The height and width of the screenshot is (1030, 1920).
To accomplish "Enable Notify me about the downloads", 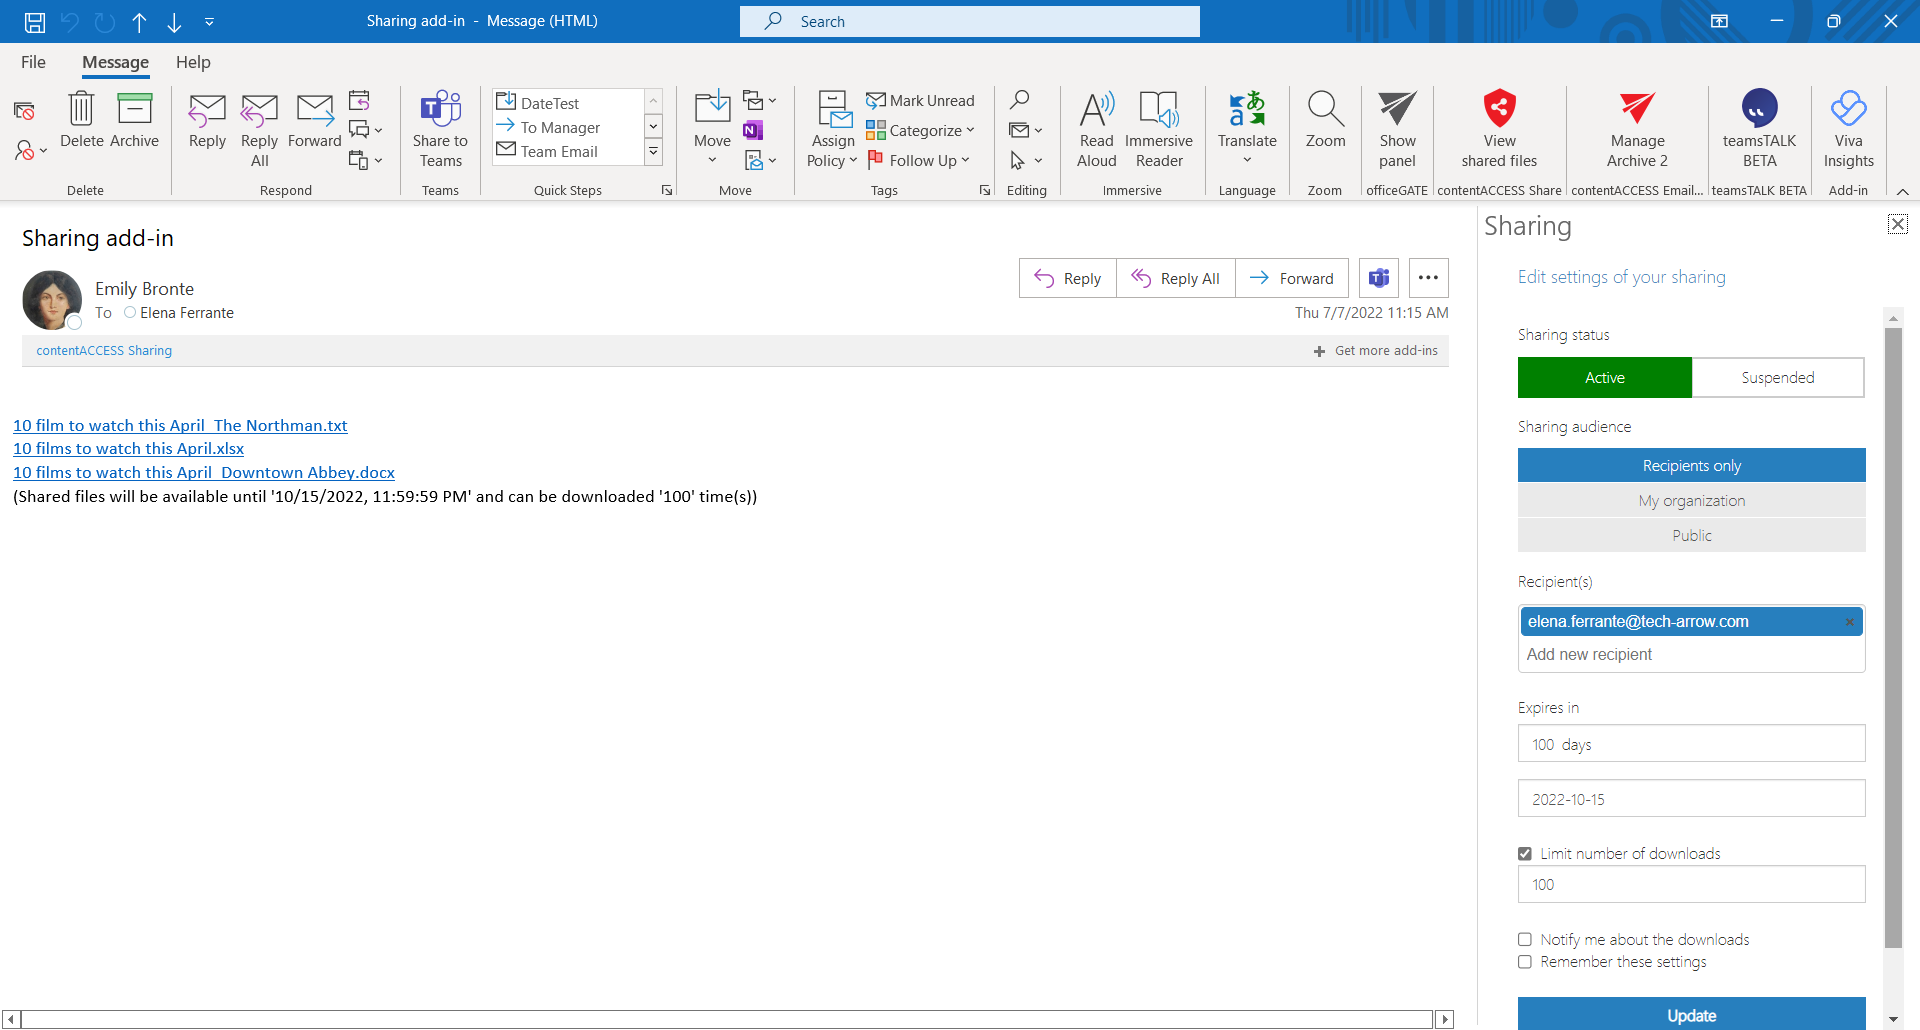I will tap(1525, 940).
